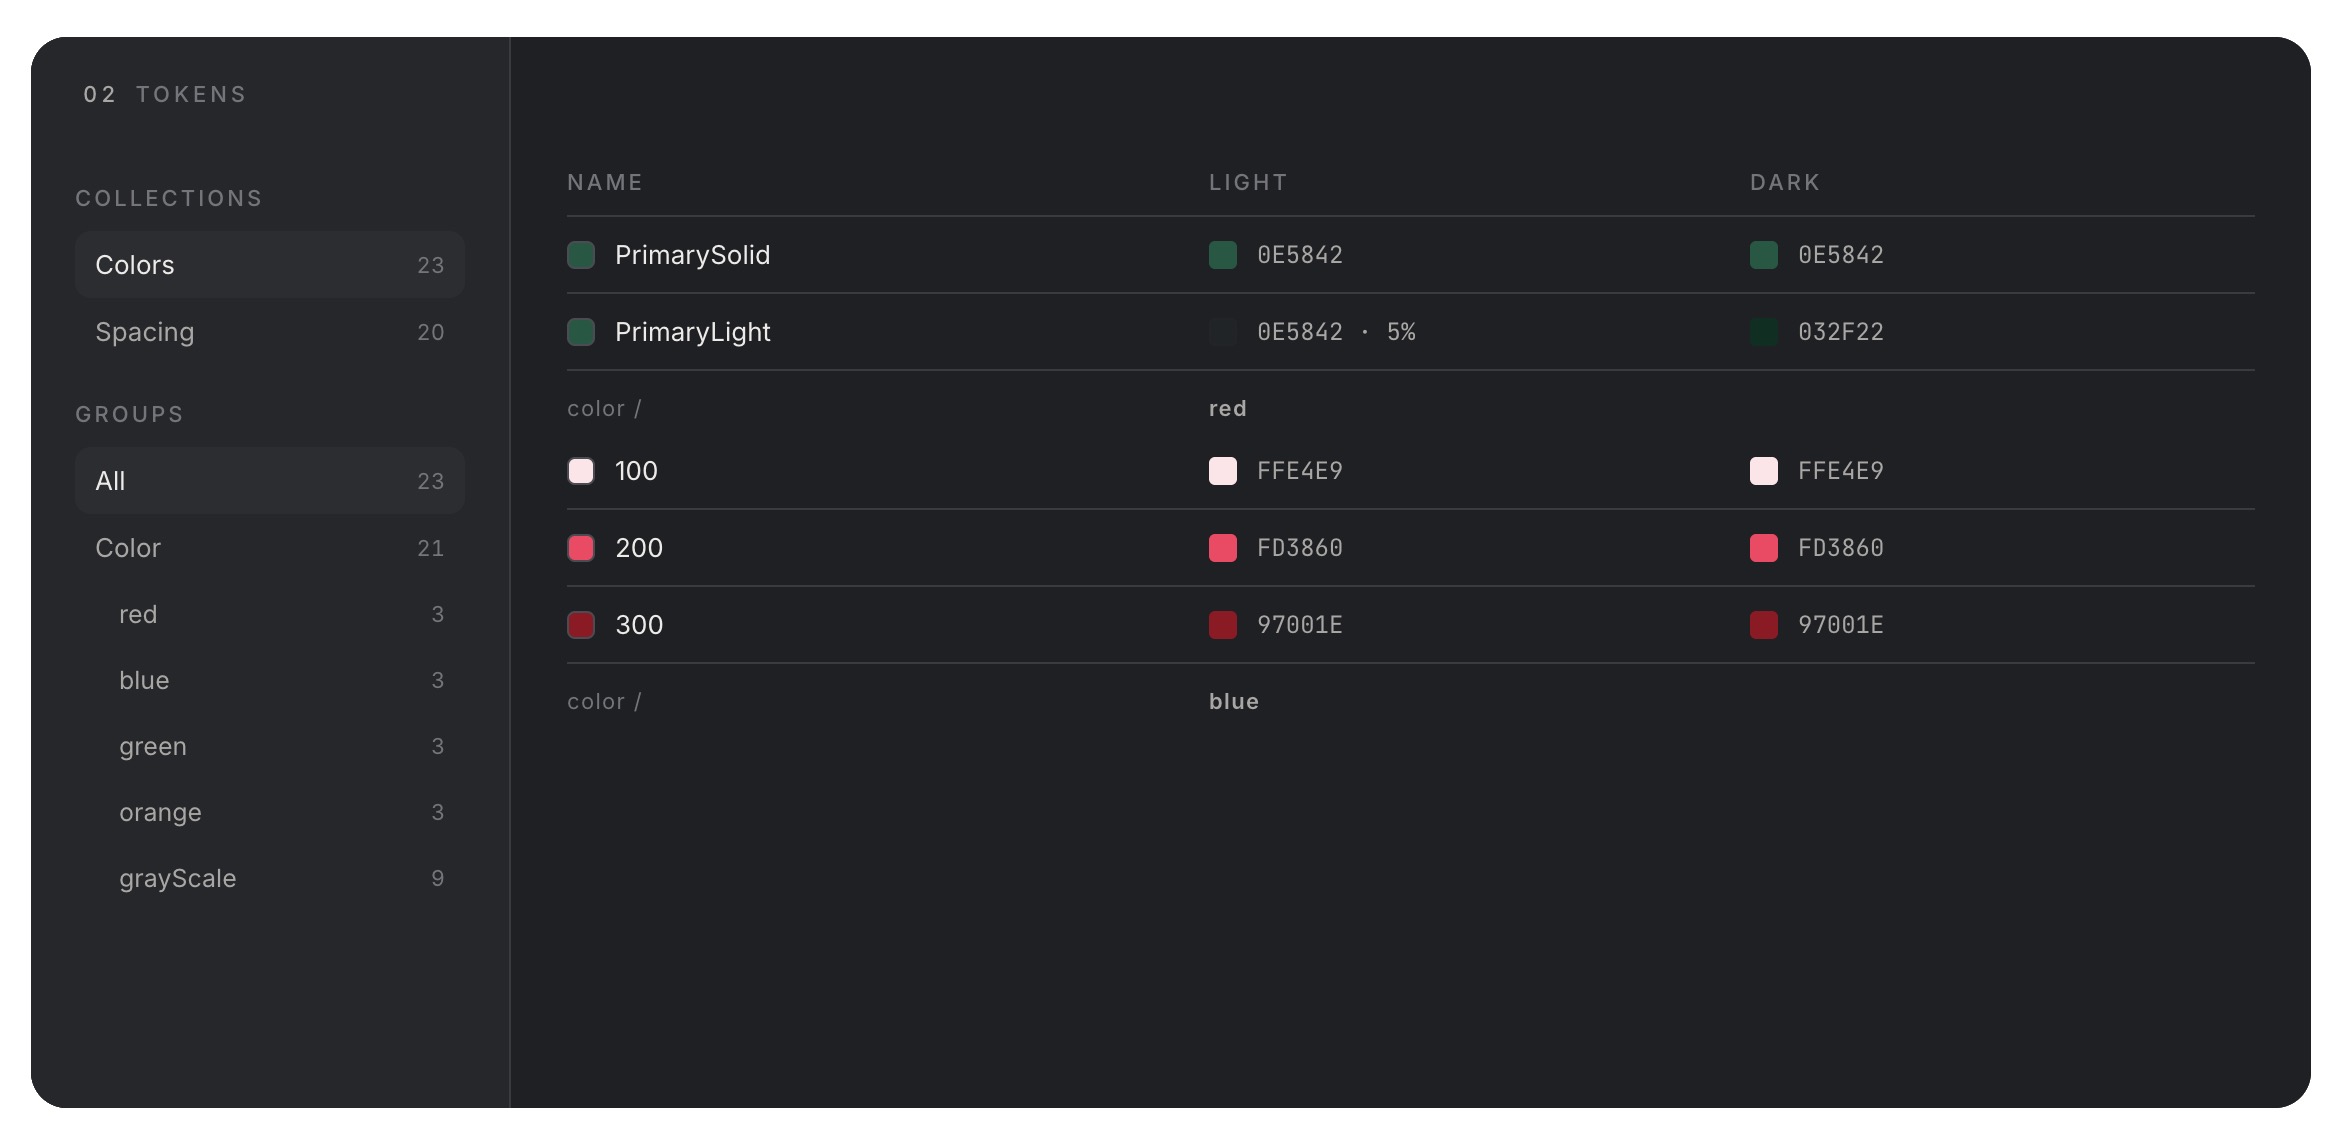Click the dark column value FD3860
Image resolution: width=2344 pixels, height=1136 pixels.
1841,548
